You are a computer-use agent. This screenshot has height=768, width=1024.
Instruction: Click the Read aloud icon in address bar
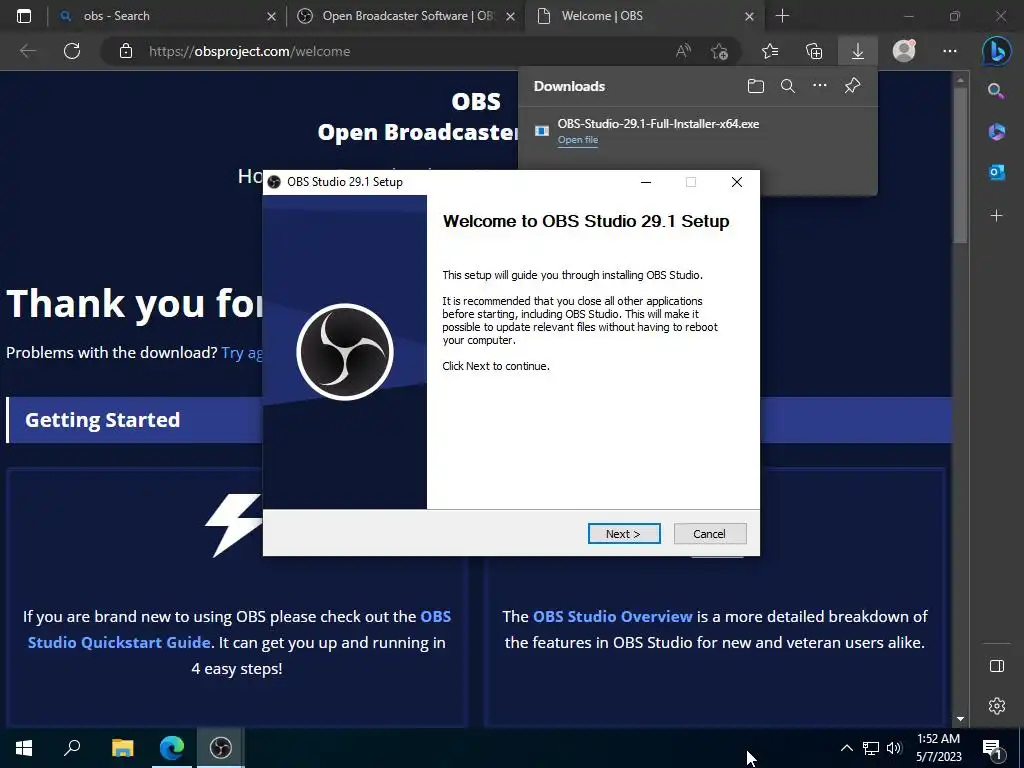pos(683,51)
